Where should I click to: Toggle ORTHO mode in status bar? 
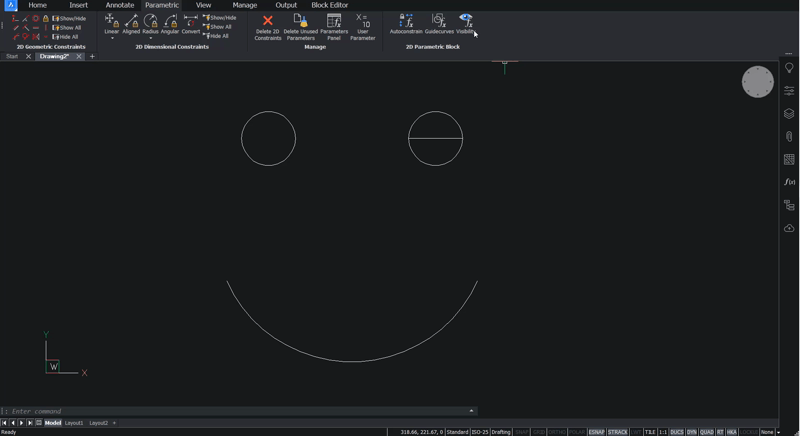(557, 432)
